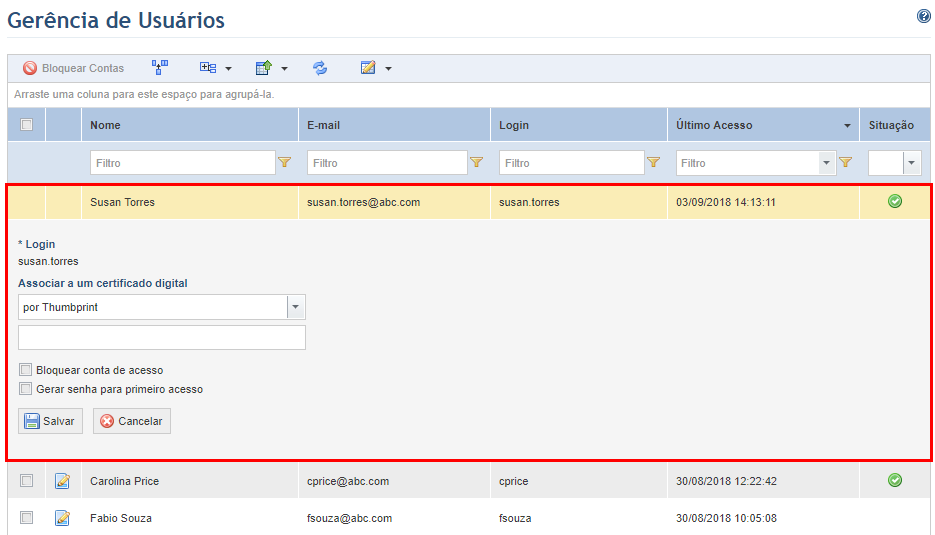Click the E-mail filter funnel icon

point(476,162)
